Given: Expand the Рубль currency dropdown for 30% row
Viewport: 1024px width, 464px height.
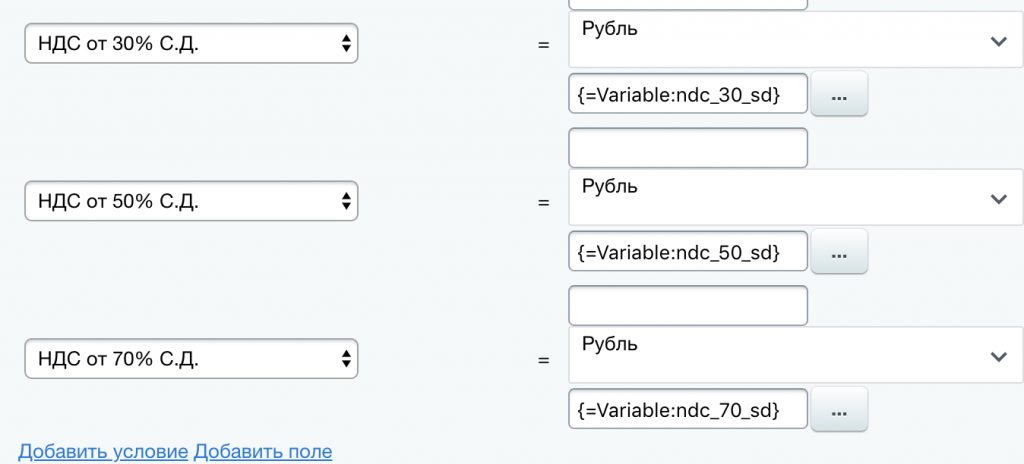Looking at the screenshot, I should pyautogui.click(x=794, y=40).
